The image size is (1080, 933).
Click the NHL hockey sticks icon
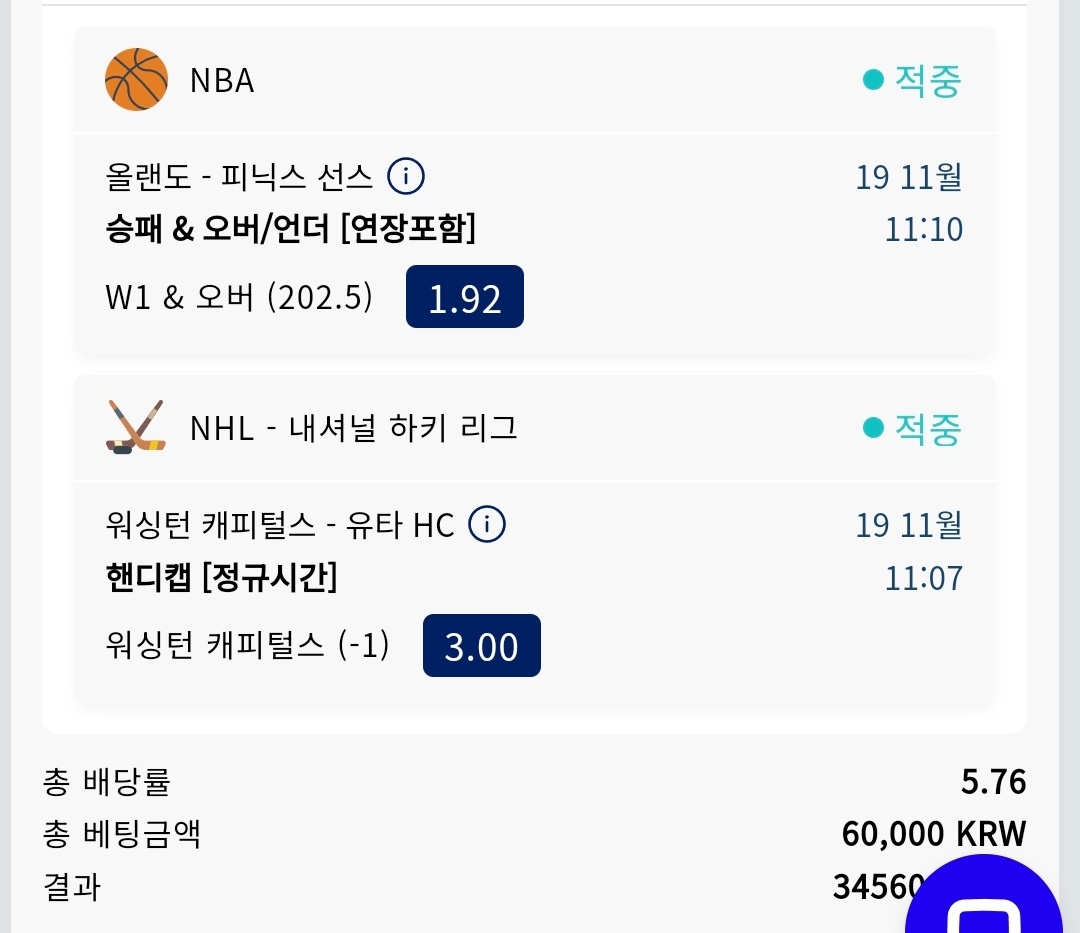[x=136, y=427]
